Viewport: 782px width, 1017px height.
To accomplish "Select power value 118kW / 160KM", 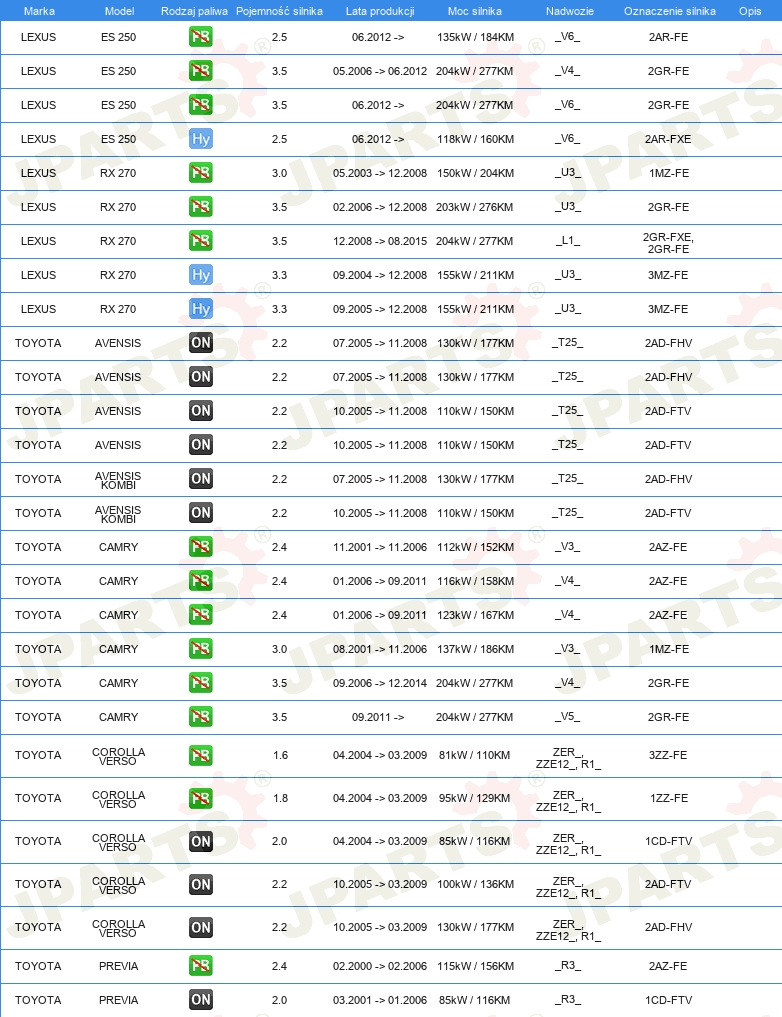I will pyautogui.click(x=475, y=139).
